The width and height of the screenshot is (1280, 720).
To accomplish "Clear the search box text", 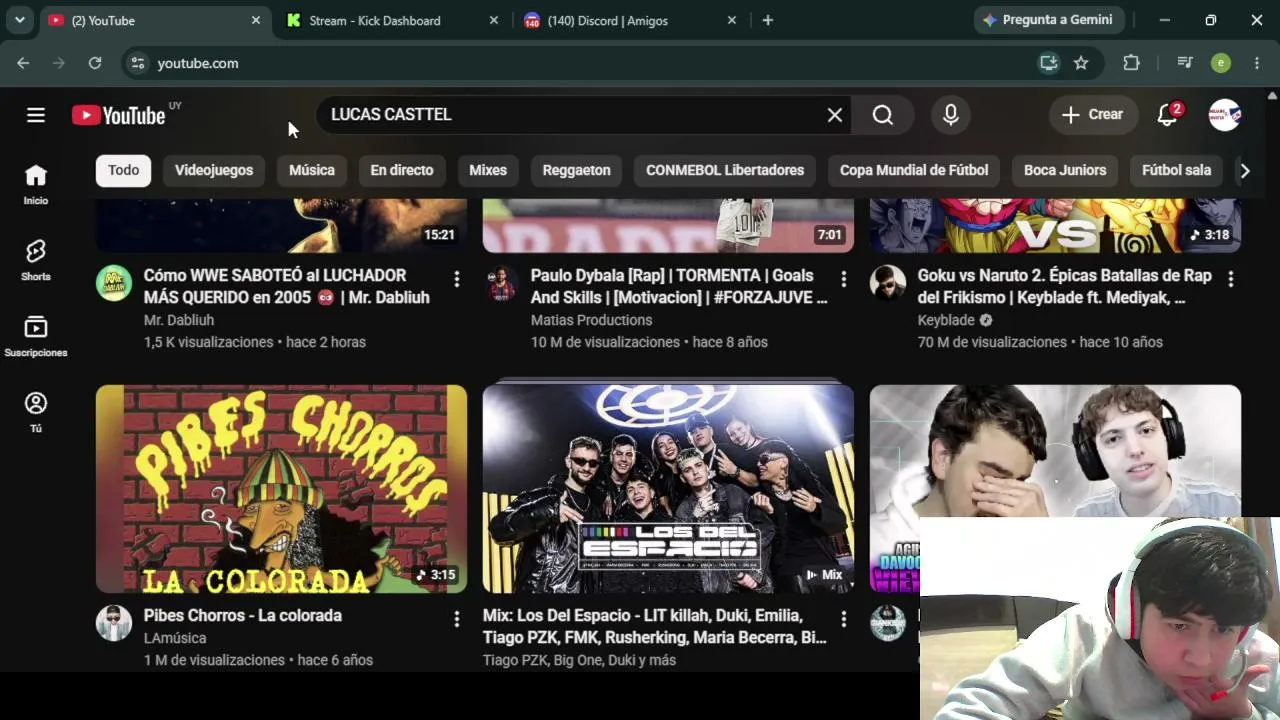I will coord(835,115).
